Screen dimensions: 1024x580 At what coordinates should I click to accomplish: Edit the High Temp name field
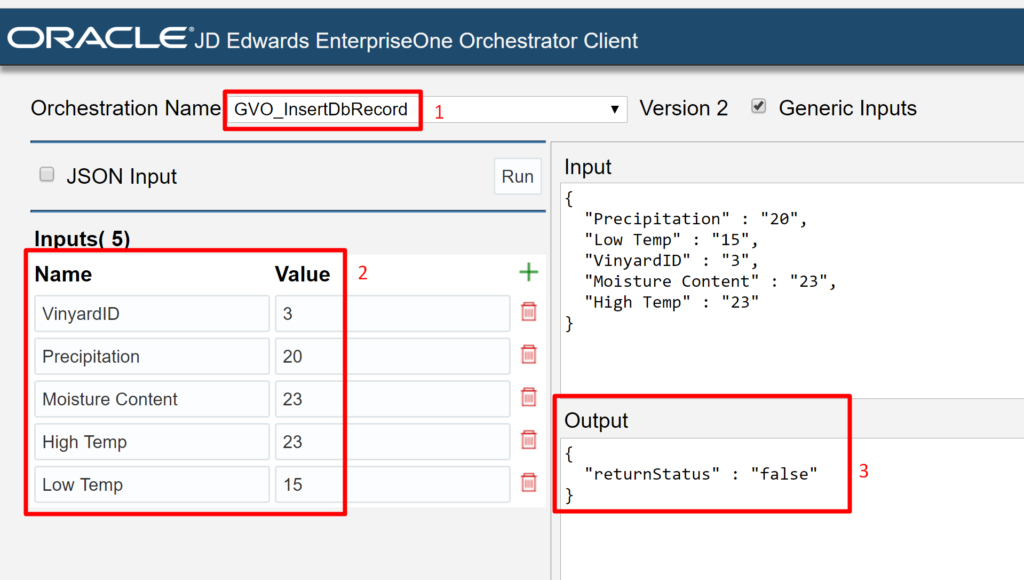click(152, 442)
